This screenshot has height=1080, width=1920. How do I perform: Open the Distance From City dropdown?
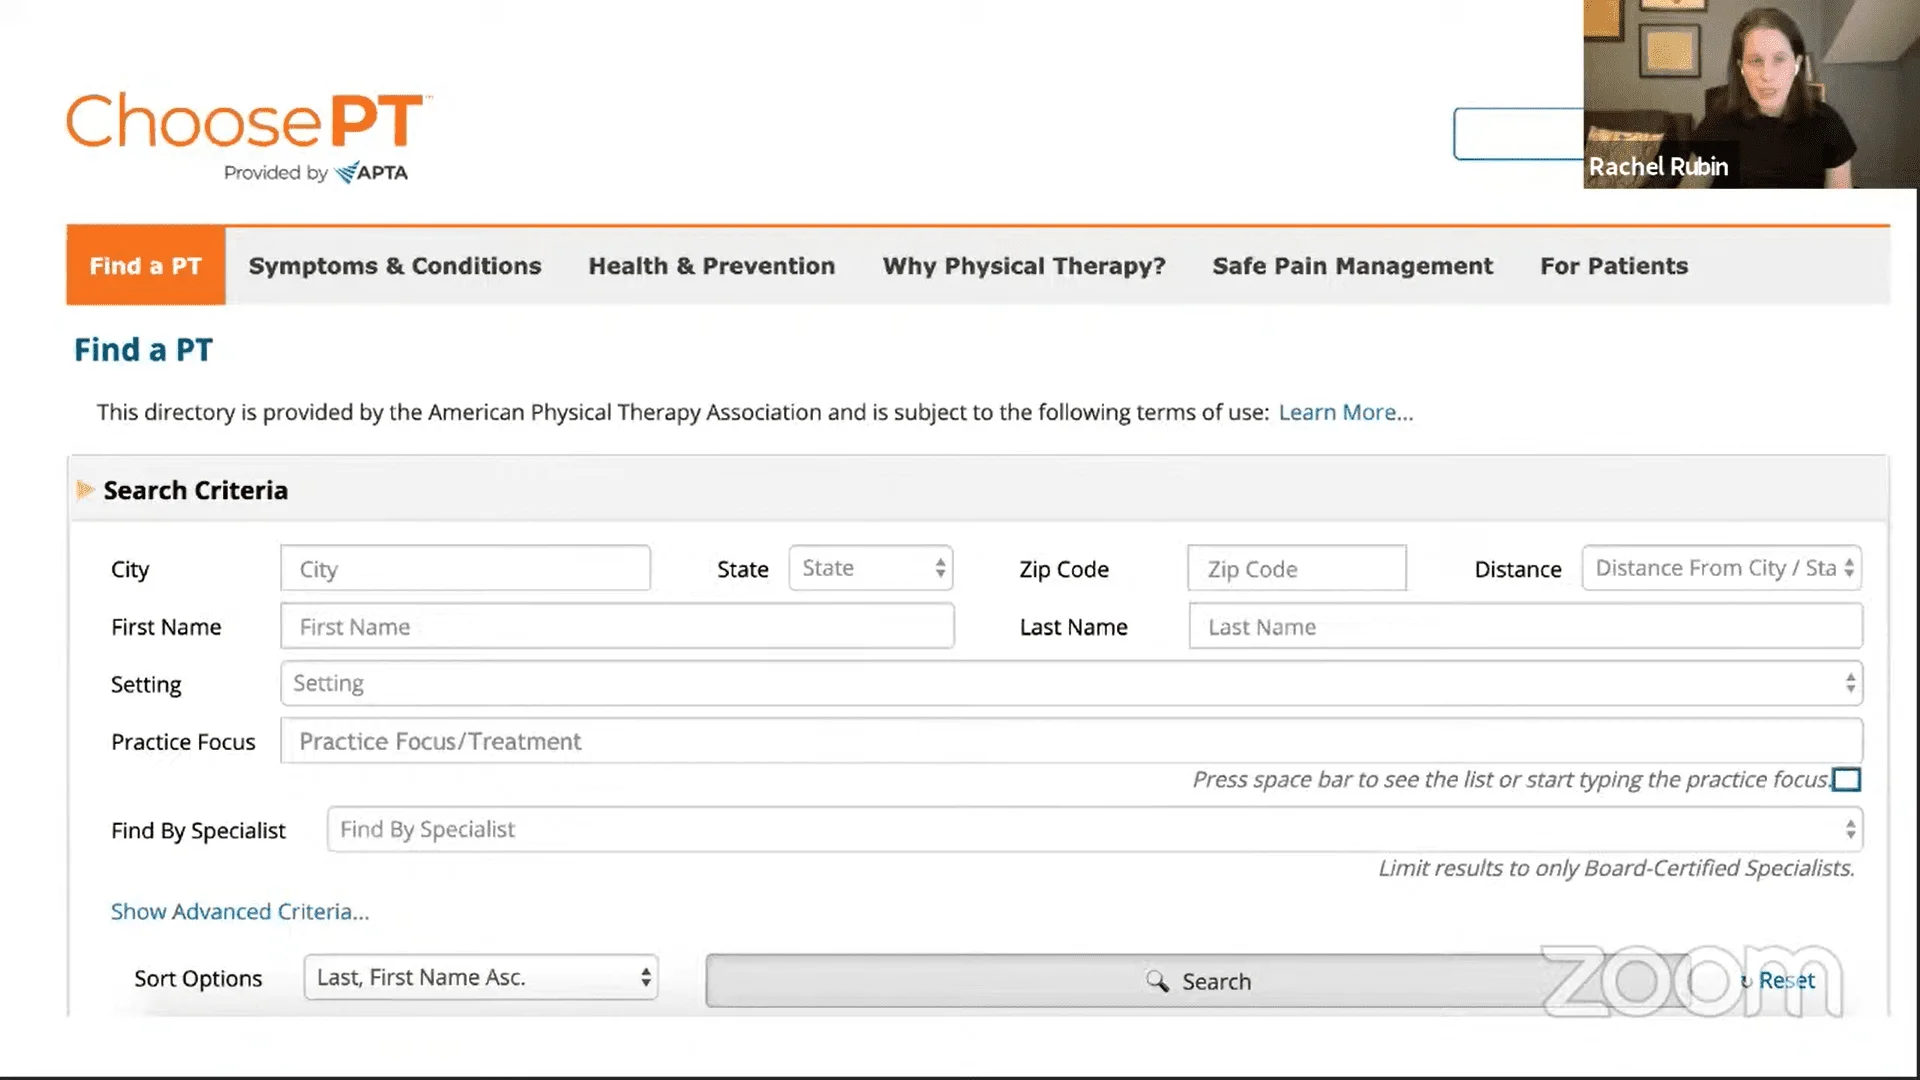click(1722, 568)
